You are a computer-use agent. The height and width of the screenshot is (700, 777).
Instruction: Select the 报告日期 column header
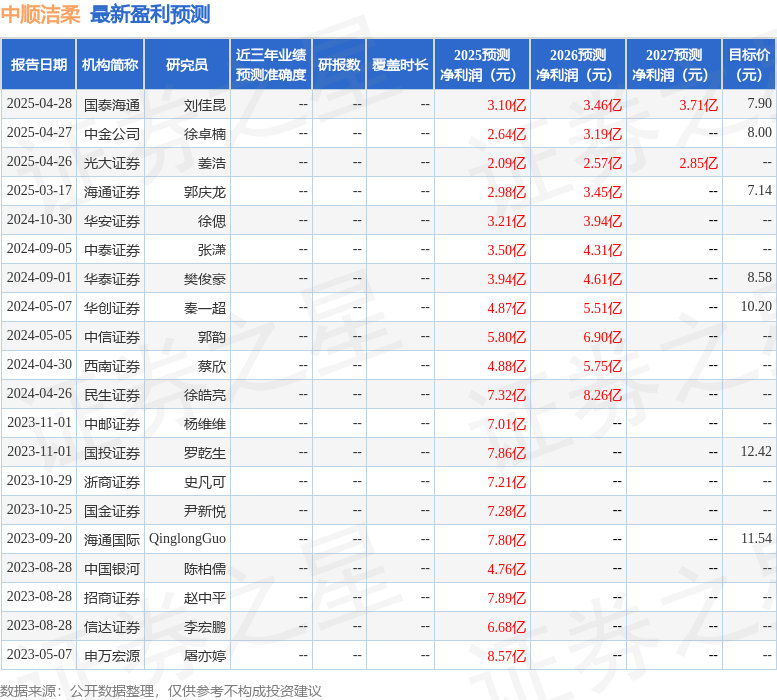(x=39, y=64)
